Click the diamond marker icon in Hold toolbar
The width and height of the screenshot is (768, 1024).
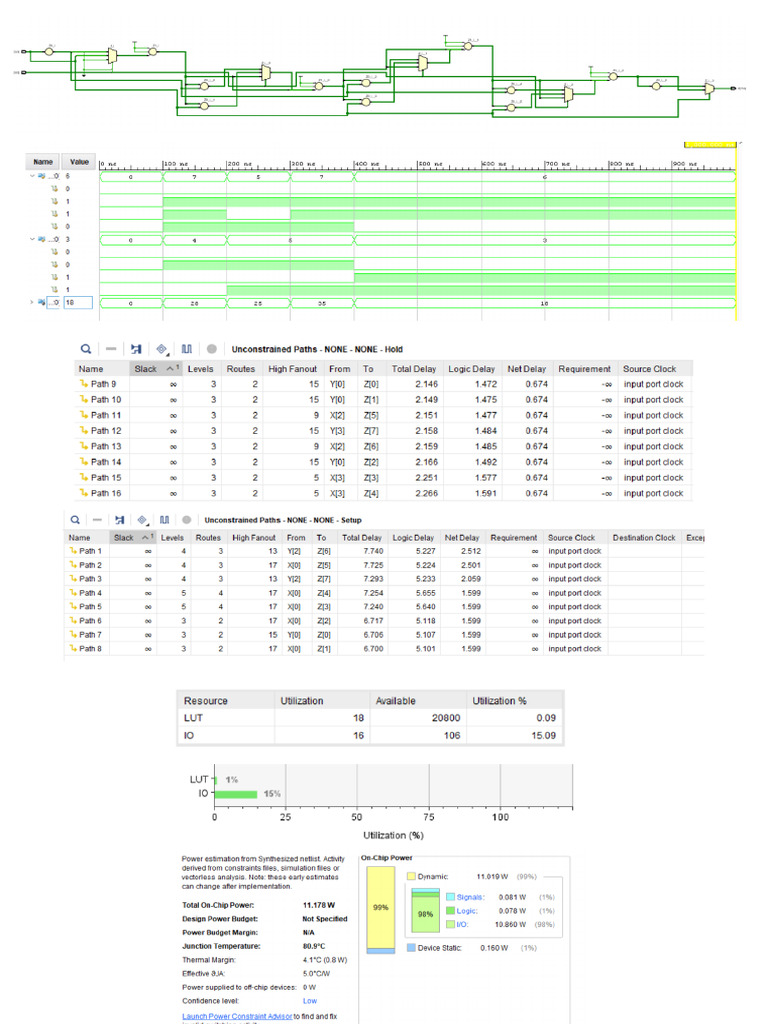161,349
